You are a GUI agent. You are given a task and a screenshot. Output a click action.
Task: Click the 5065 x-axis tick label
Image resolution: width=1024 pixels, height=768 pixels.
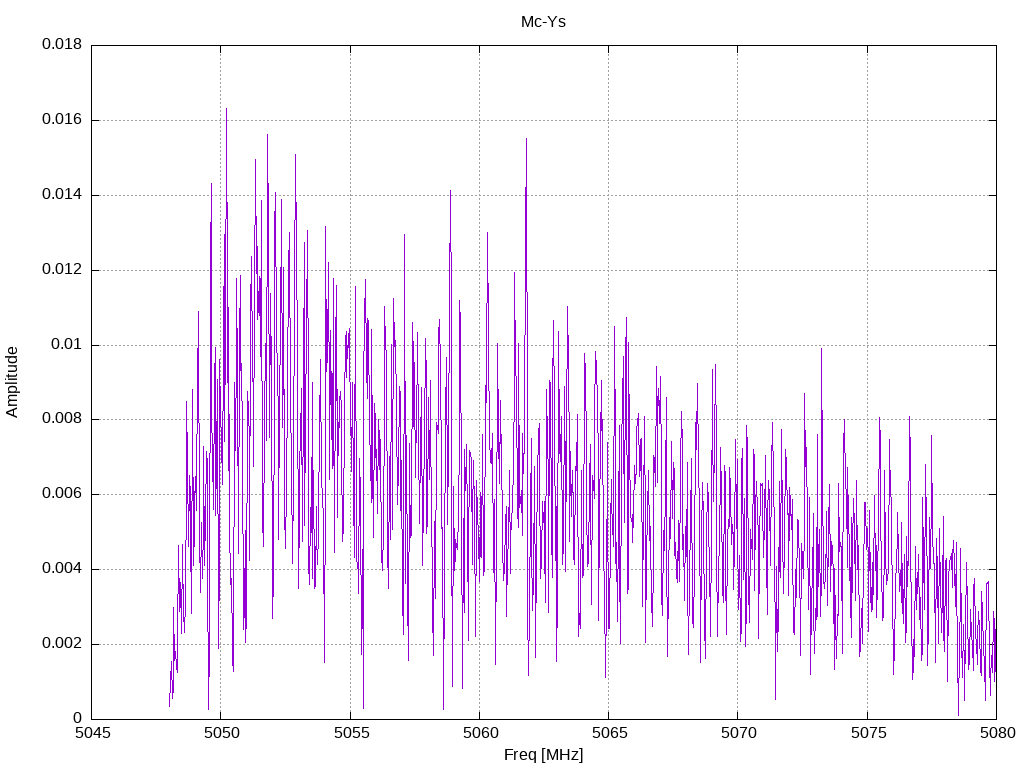[610, 733]
